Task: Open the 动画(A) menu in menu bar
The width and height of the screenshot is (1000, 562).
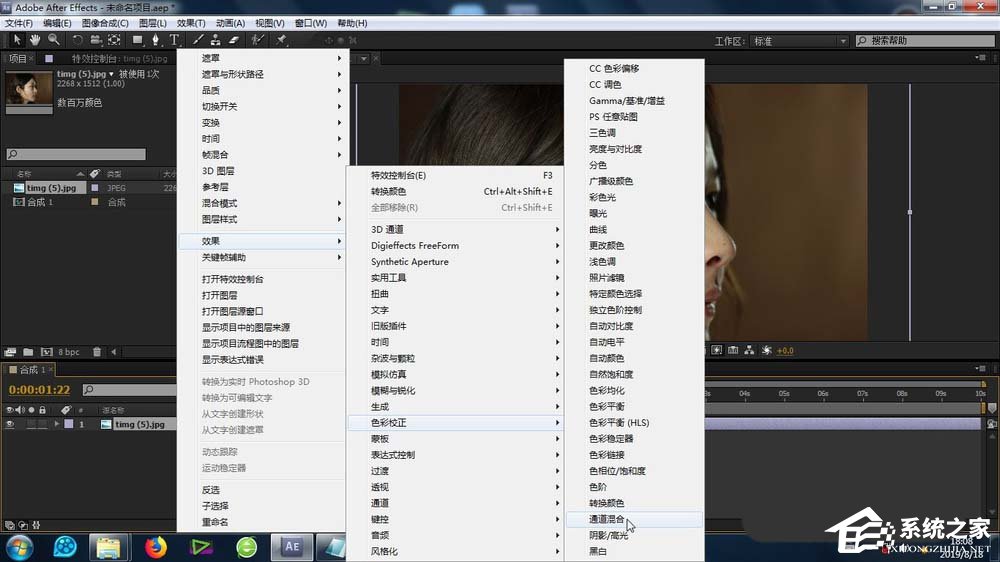Action: pyautogui.click(x=230, y=23)
